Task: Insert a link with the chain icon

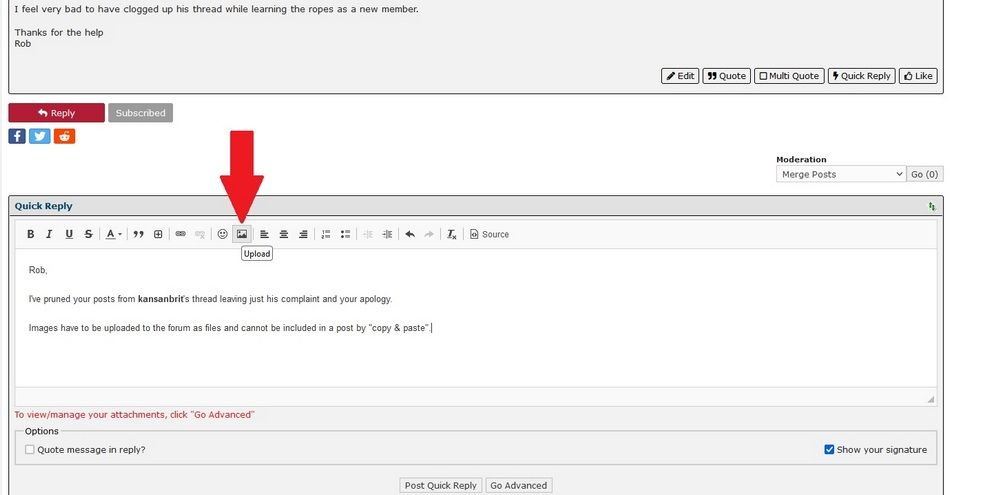Action: [181, 234]
